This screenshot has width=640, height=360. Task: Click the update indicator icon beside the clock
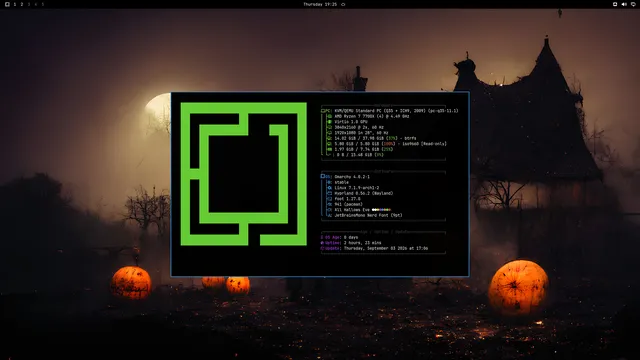[343, 4]
